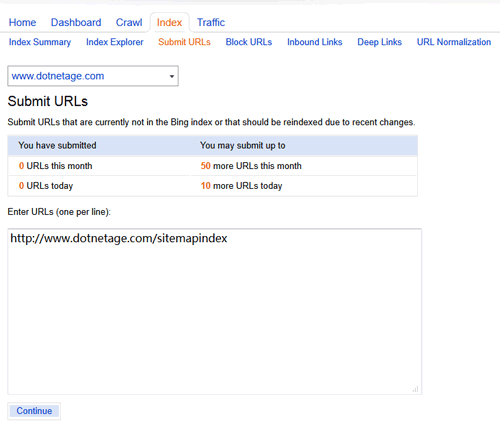Click the textarea resize grip
Viewport: 500px width, 427px height.
pos(415,389)
